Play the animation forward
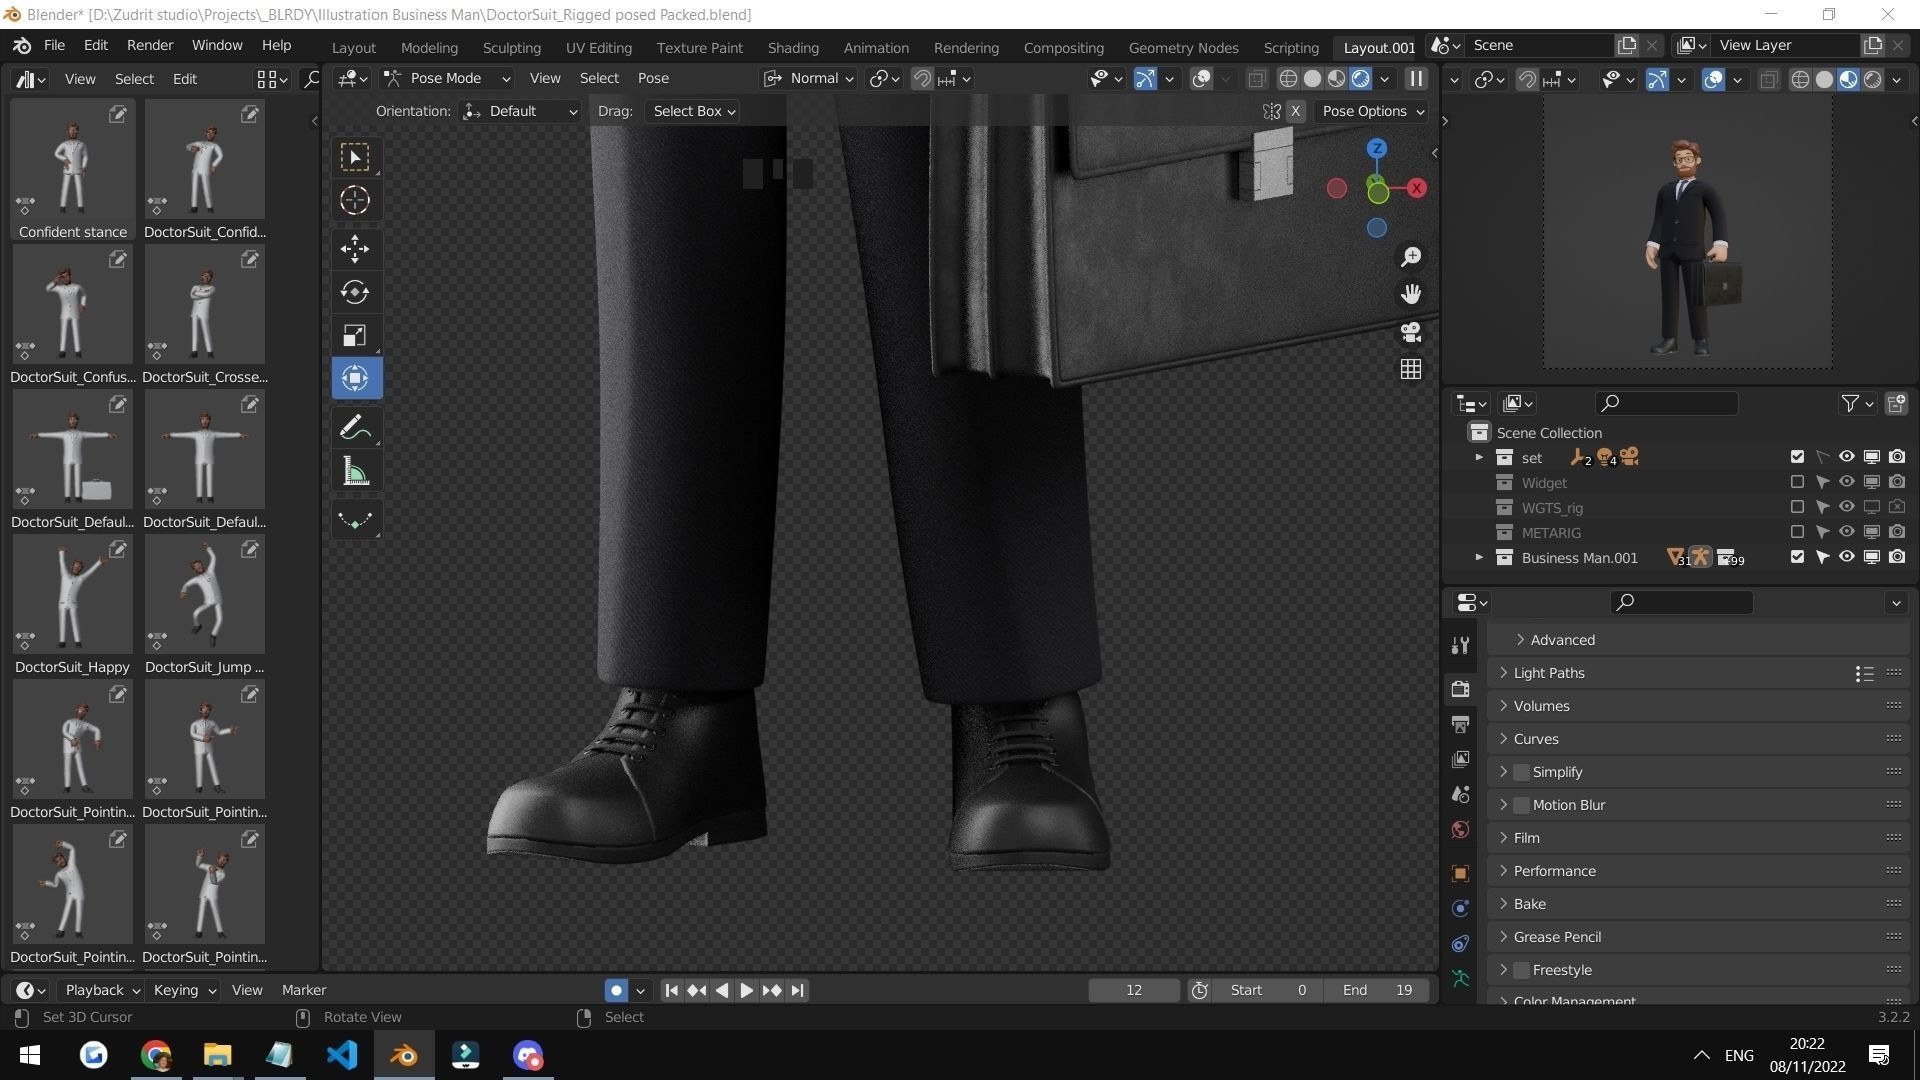This screenshot has height=1080, width=1920. point(746,990)
